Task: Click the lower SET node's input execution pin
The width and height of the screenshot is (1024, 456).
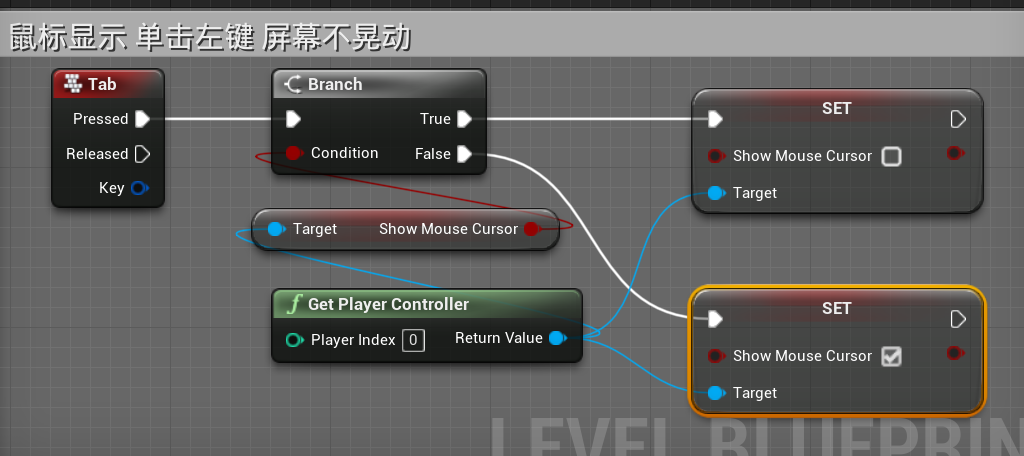Action: click(716, 319)
